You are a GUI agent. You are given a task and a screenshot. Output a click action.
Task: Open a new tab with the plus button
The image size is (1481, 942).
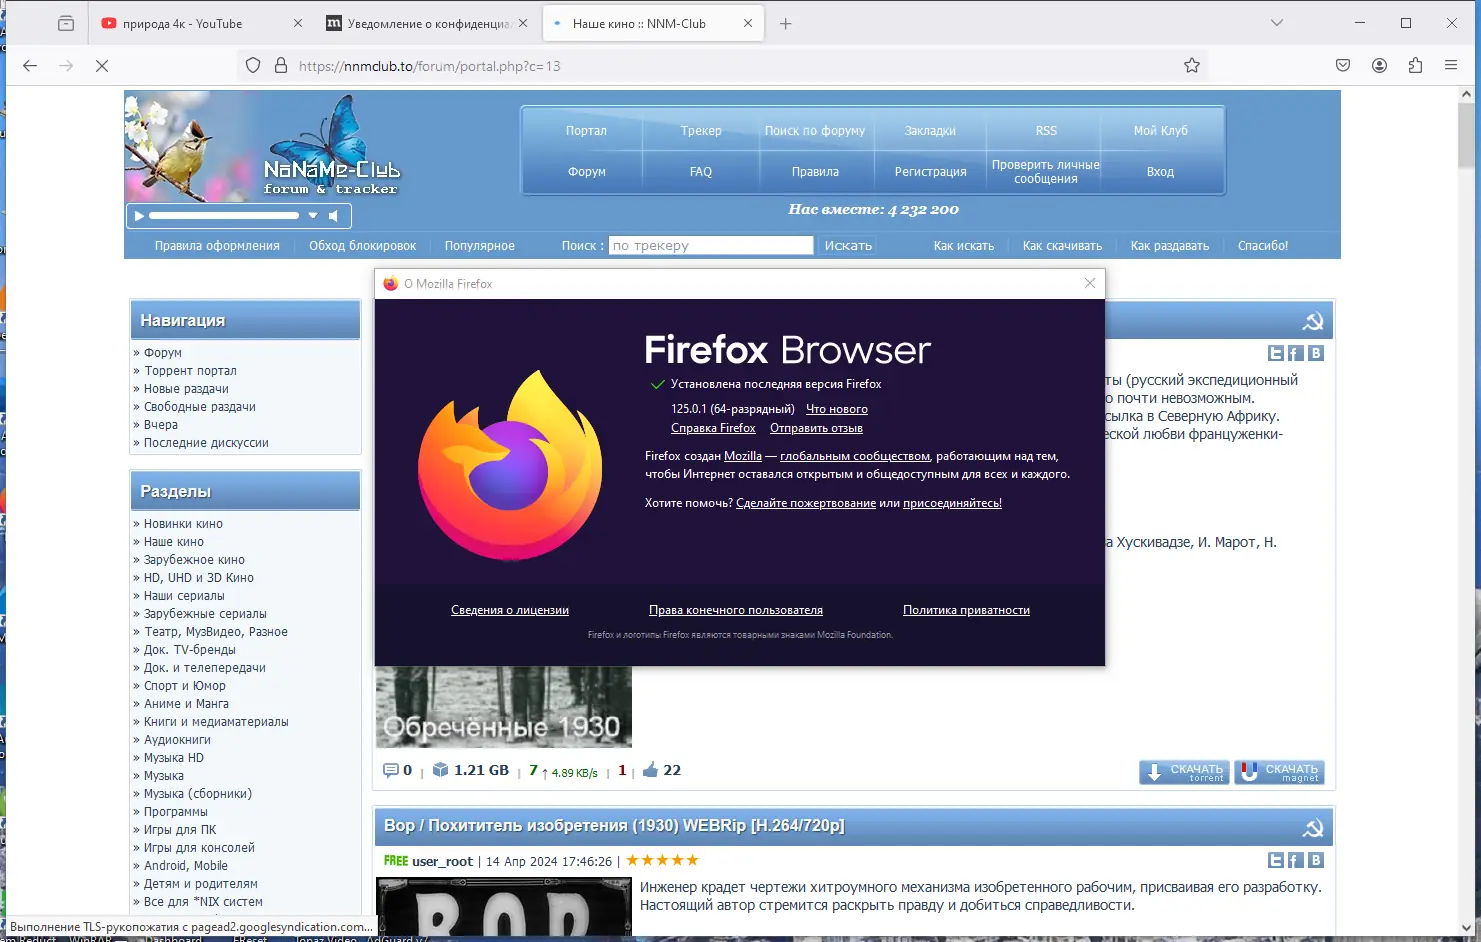point(786,24)
